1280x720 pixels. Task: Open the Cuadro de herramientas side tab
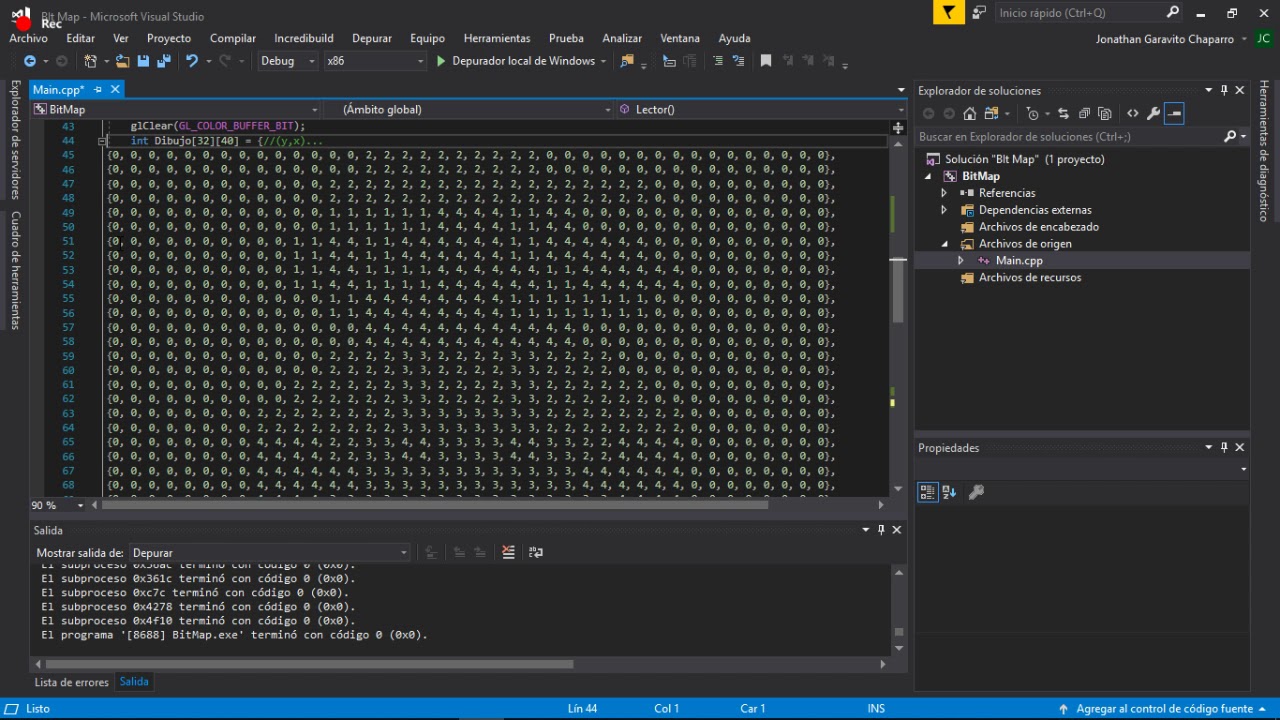tap(15, 270)
